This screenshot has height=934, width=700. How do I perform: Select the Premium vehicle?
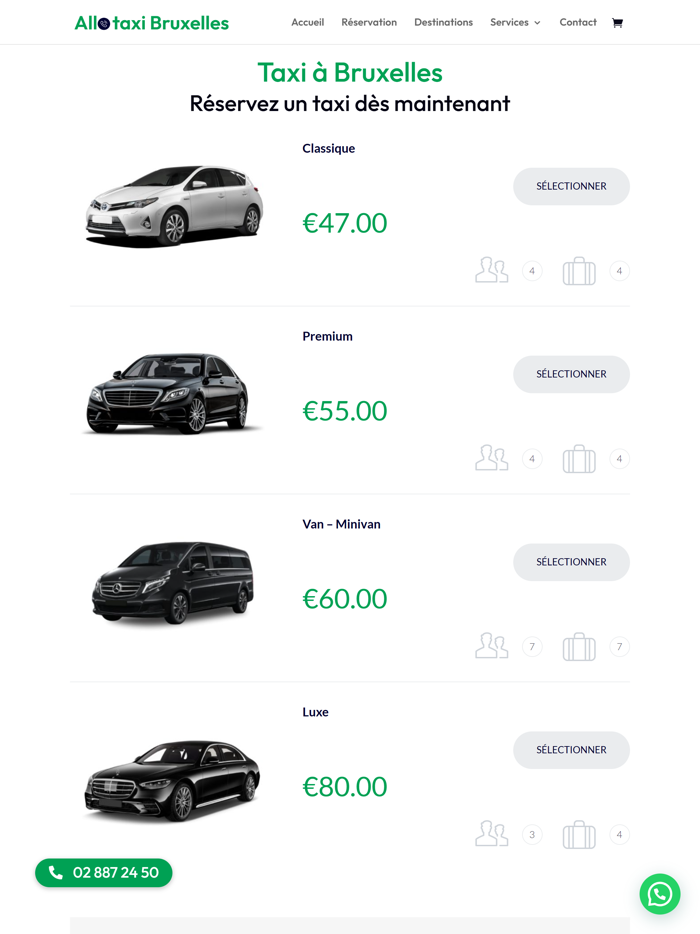coord(571,374)
